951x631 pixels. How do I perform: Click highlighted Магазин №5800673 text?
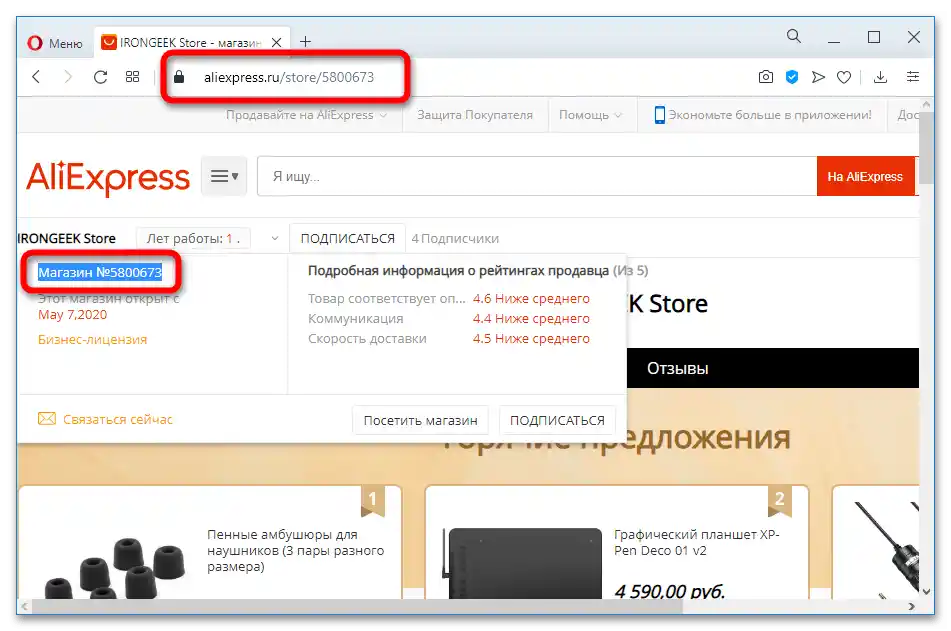coord(100,272)
